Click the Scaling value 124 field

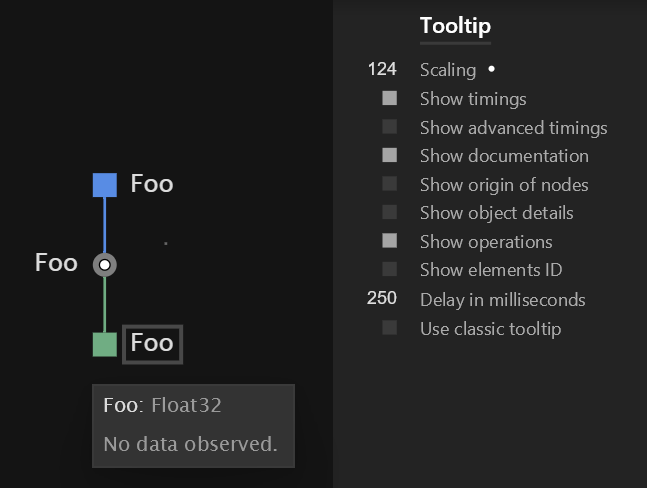pos(382,69)
